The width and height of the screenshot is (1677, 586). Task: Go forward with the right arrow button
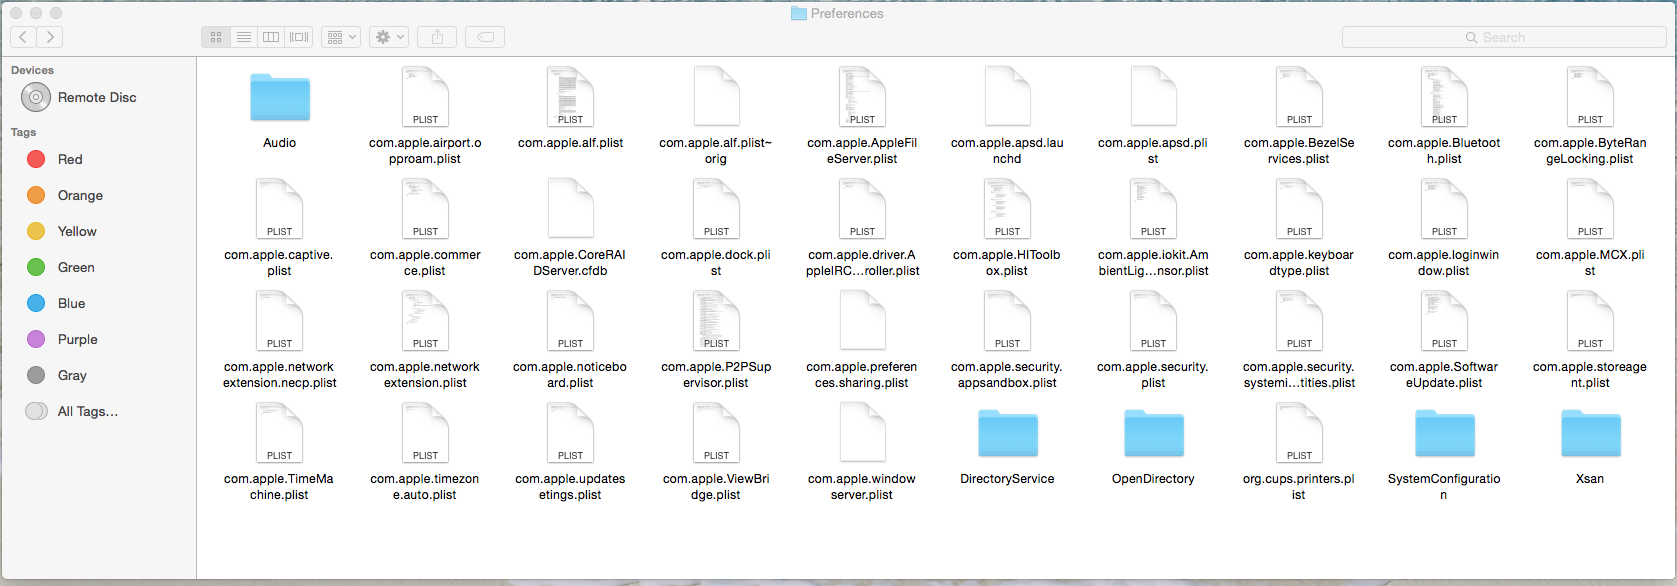coord(50,37)
